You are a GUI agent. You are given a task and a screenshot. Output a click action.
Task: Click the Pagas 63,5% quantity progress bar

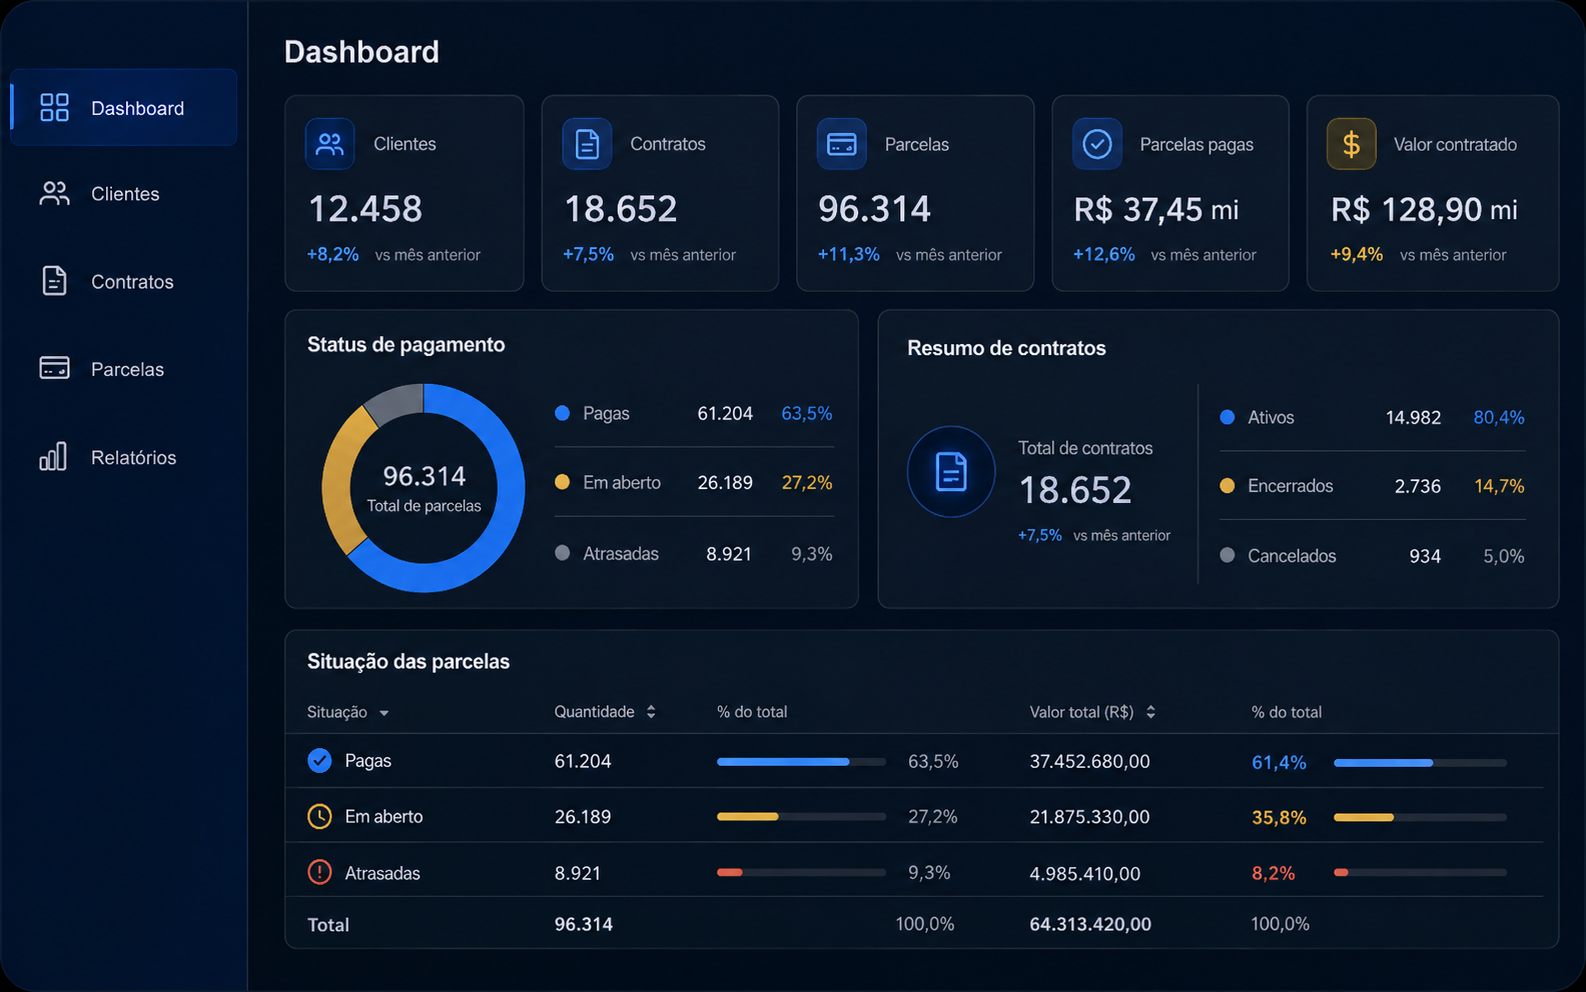coord(801,762)
